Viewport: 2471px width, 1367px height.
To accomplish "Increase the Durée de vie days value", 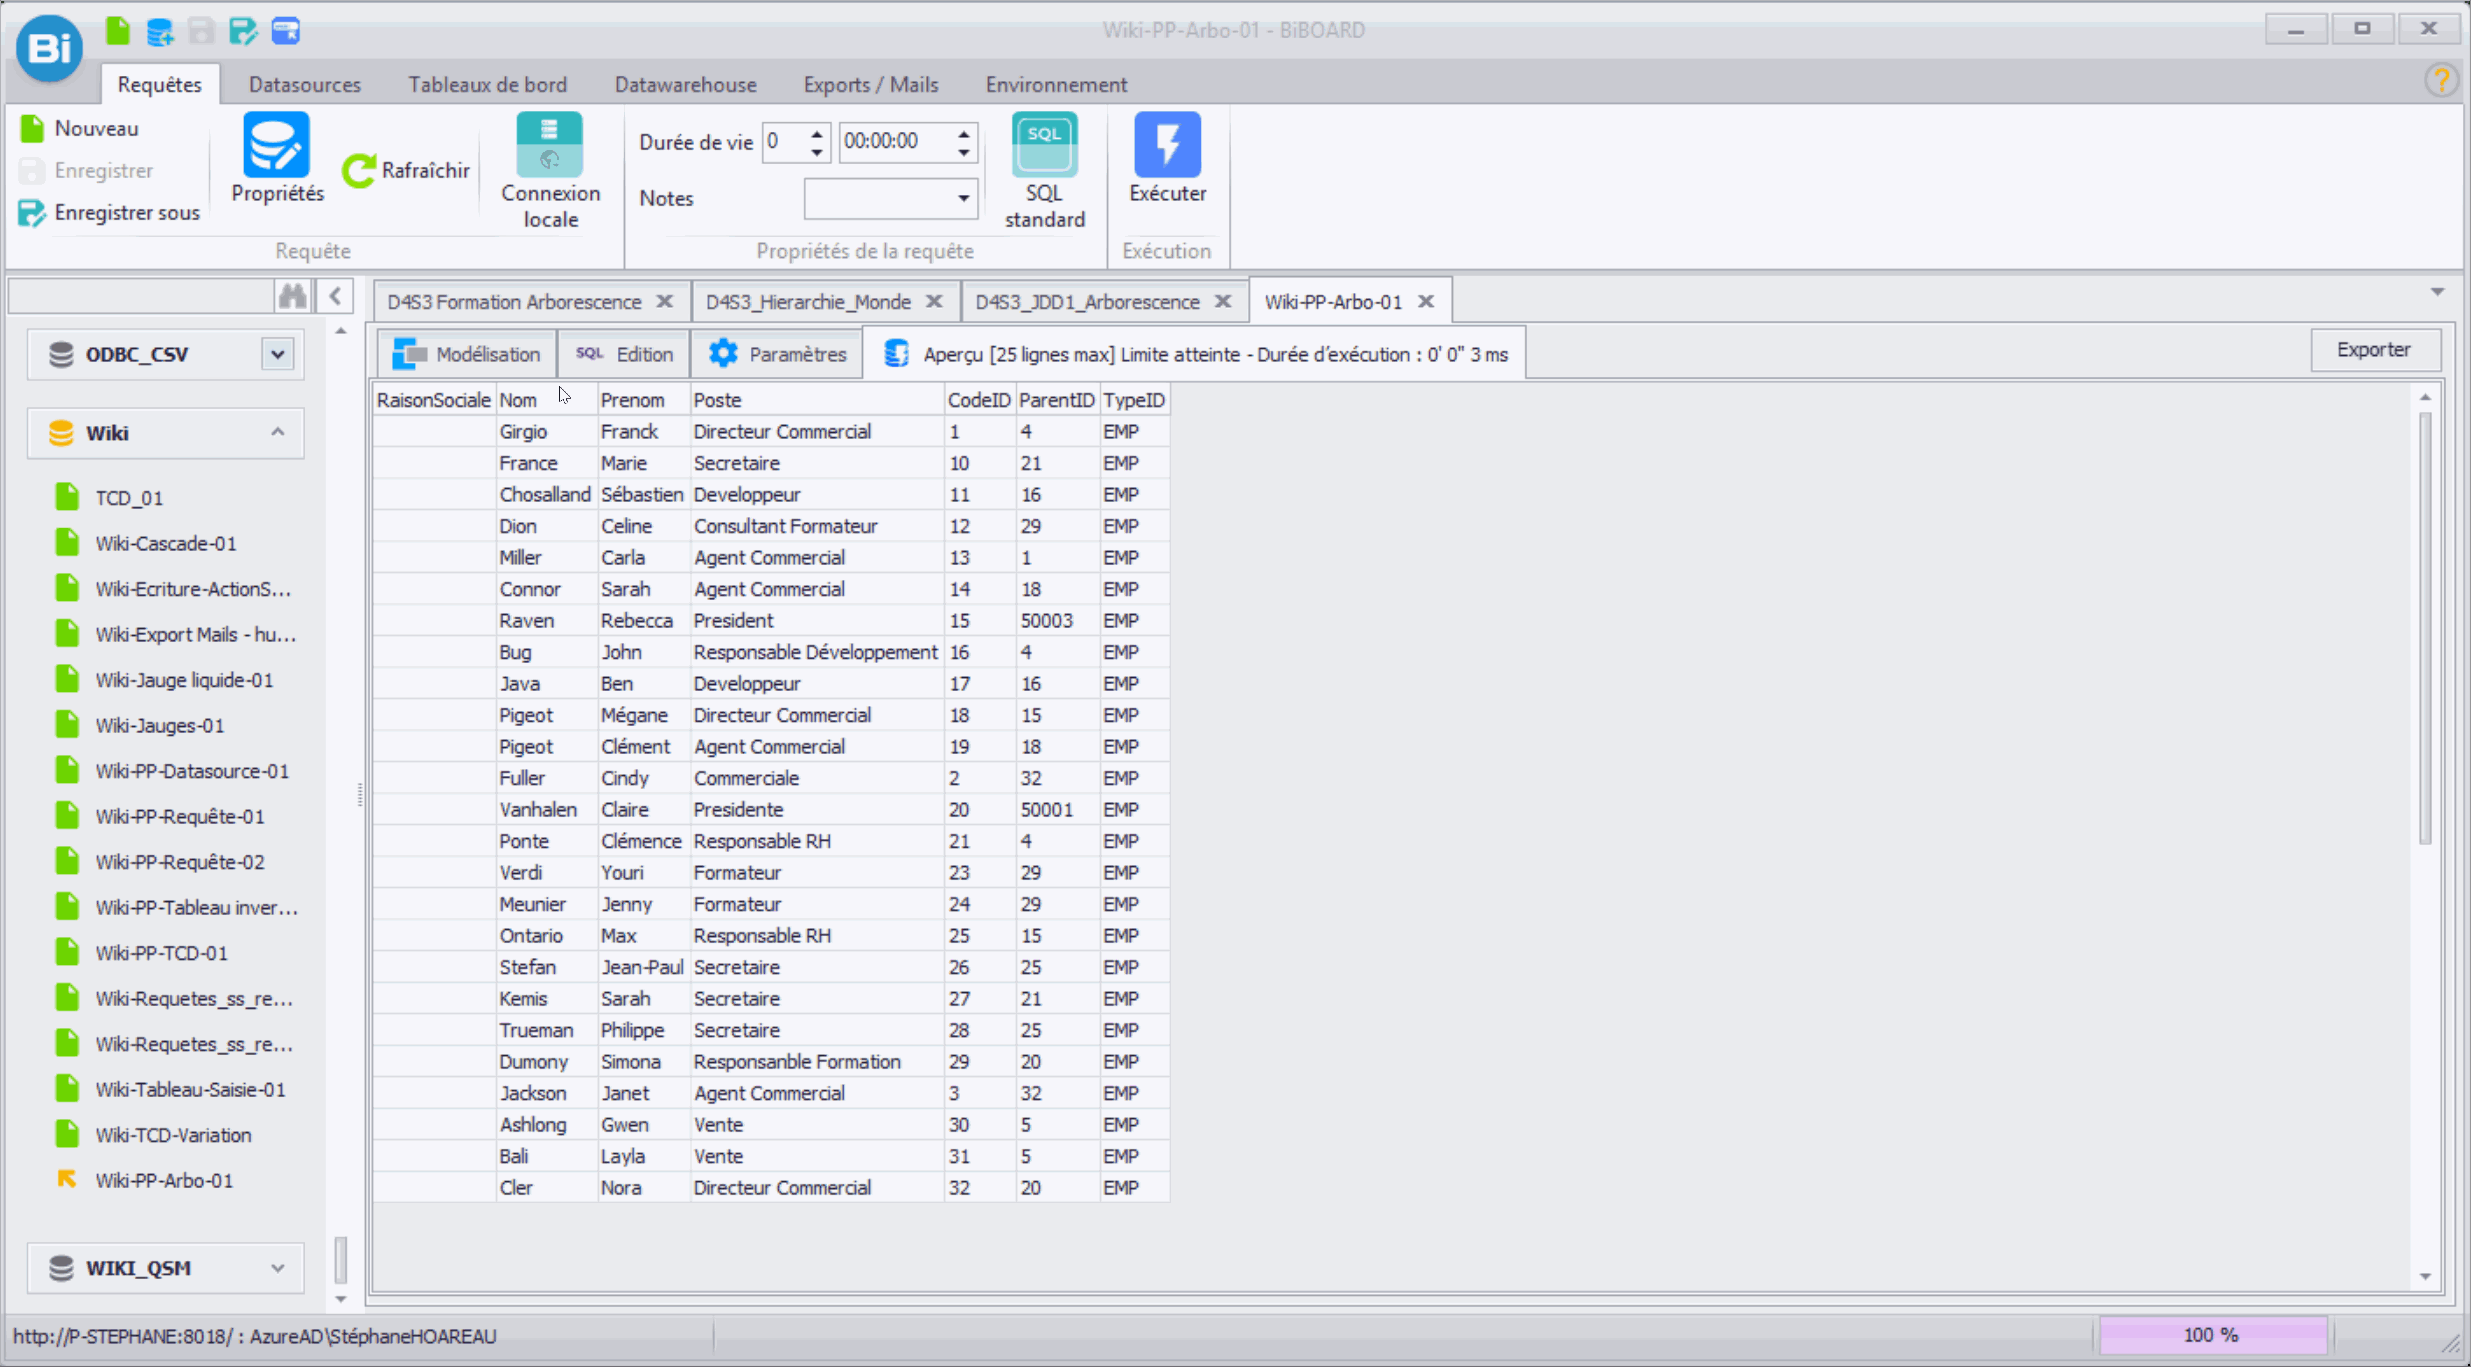I will pyautogui.click(x=817, y=132).
